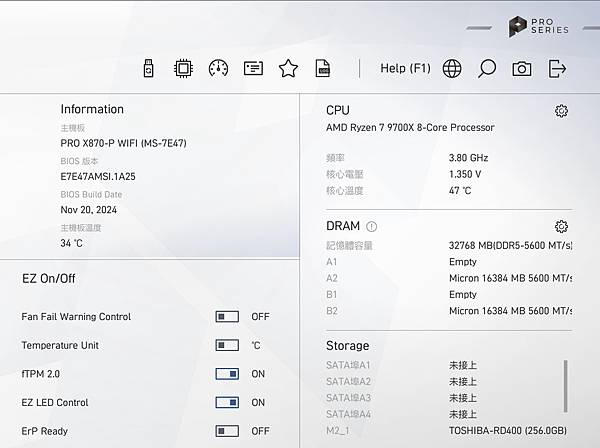Open the DRAM section gear settings
600x448 pixels.
point(561,226)
